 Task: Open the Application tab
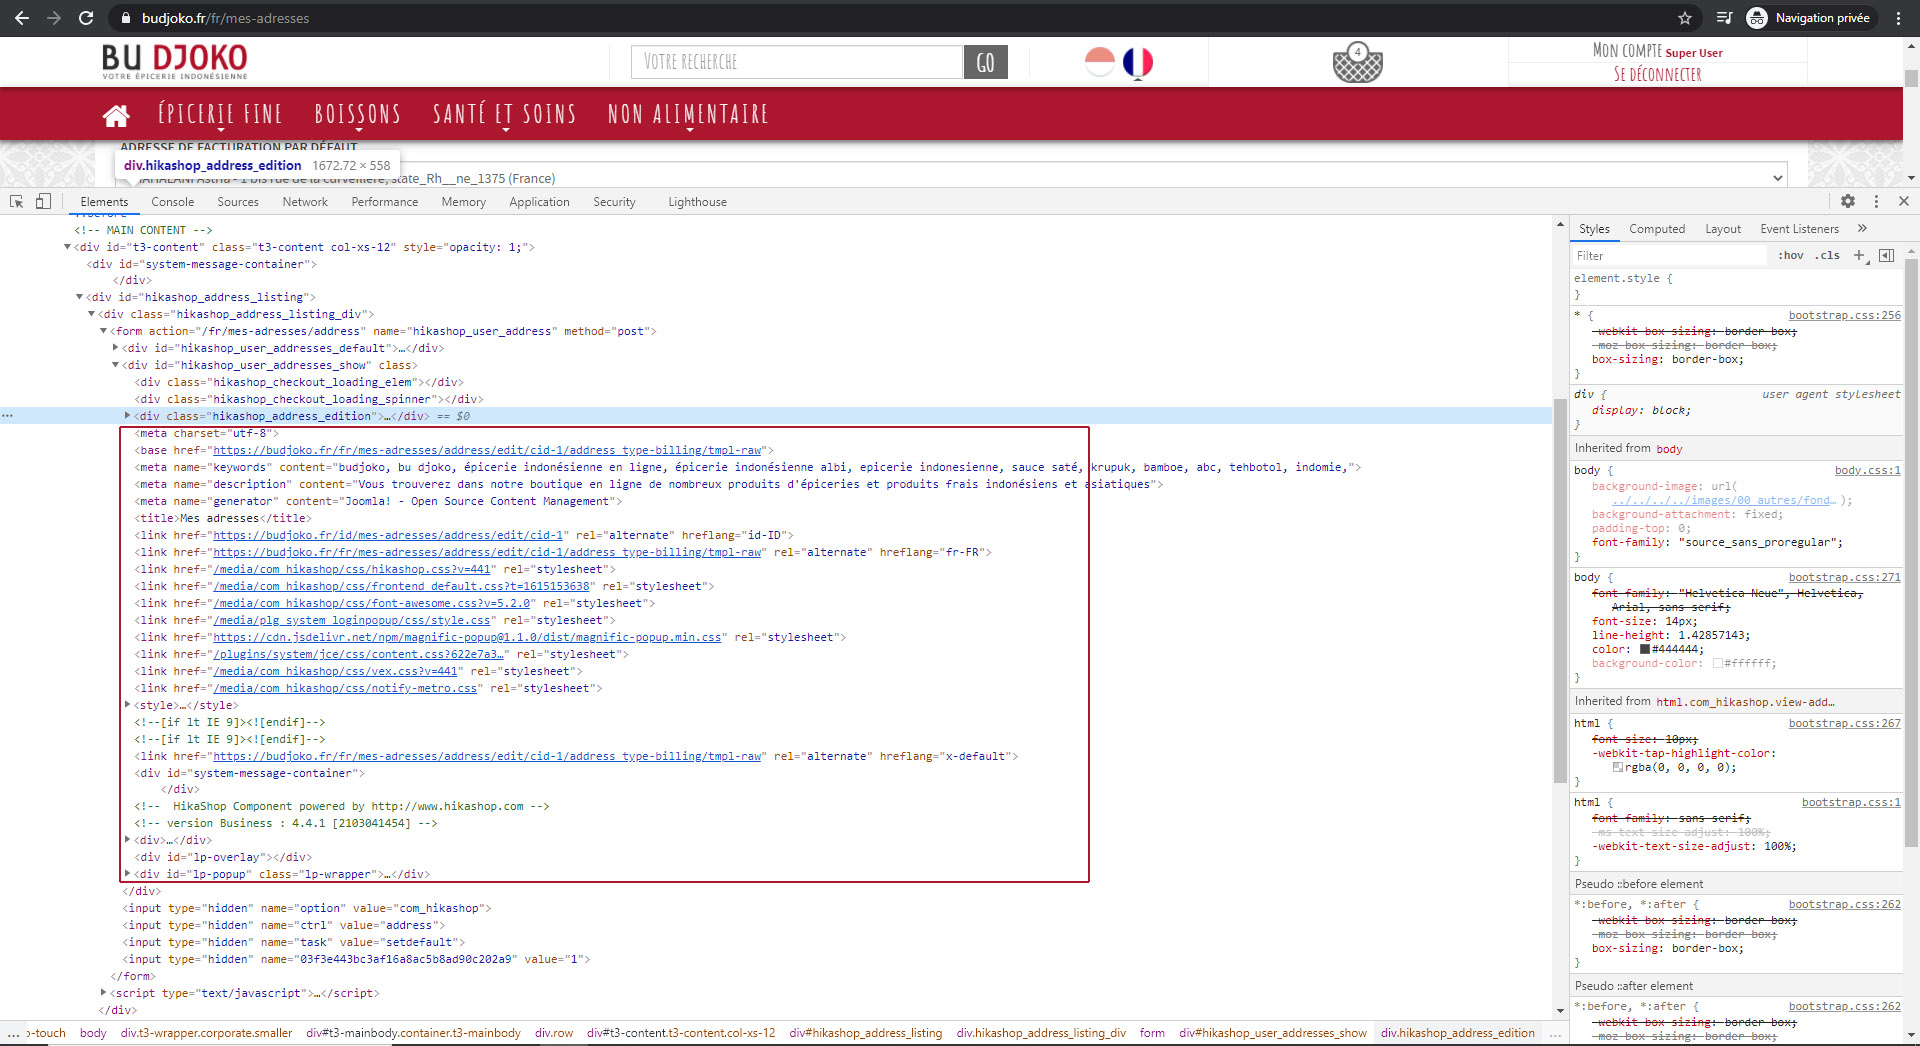point(539,202)
